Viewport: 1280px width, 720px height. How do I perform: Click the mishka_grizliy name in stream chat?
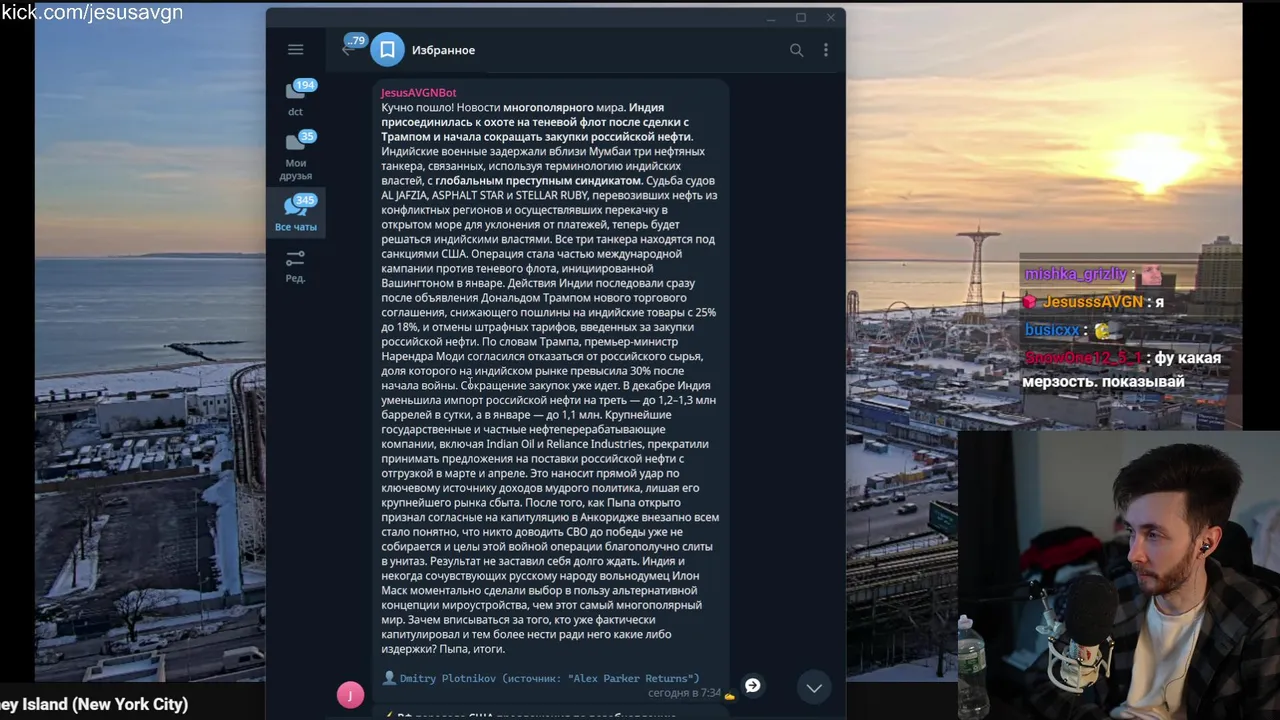(1075, 274)
